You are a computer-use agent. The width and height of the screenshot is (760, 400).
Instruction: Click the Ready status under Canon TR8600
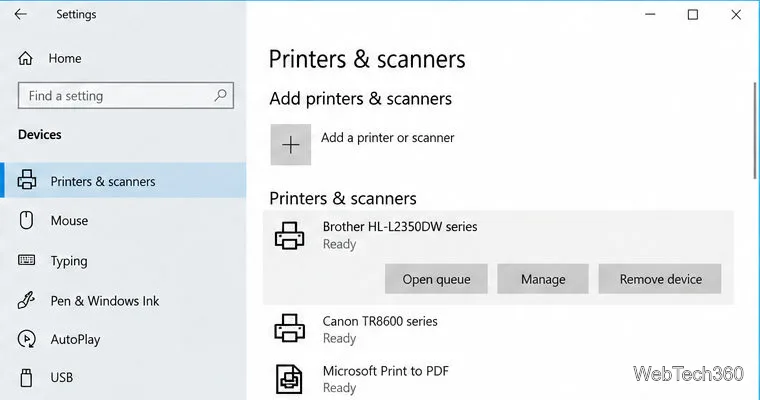(x=339, y=338)
